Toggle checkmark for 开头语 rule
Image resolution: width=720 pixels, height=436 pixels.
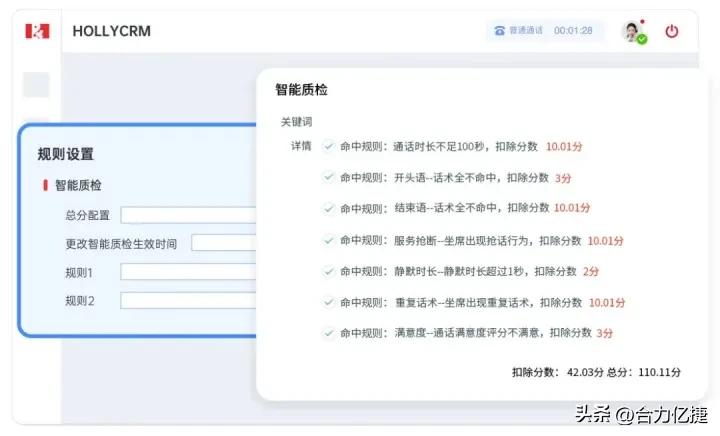(x=328, y=177)
